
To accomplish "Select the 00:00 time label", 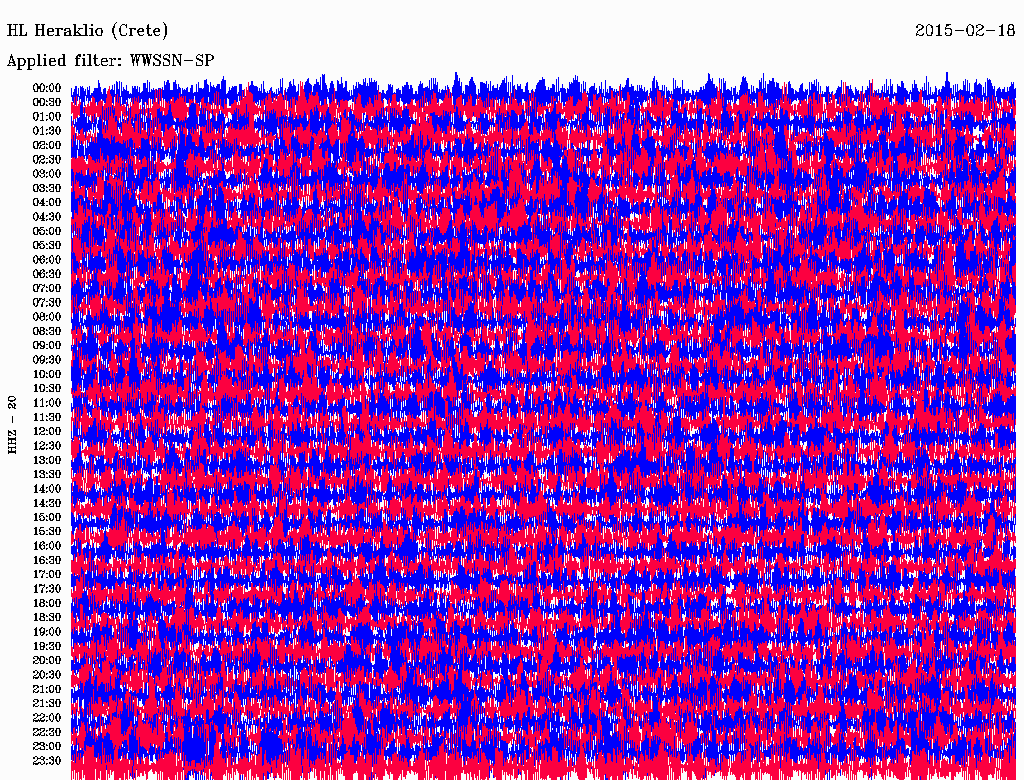I will (x=46, y=88).
